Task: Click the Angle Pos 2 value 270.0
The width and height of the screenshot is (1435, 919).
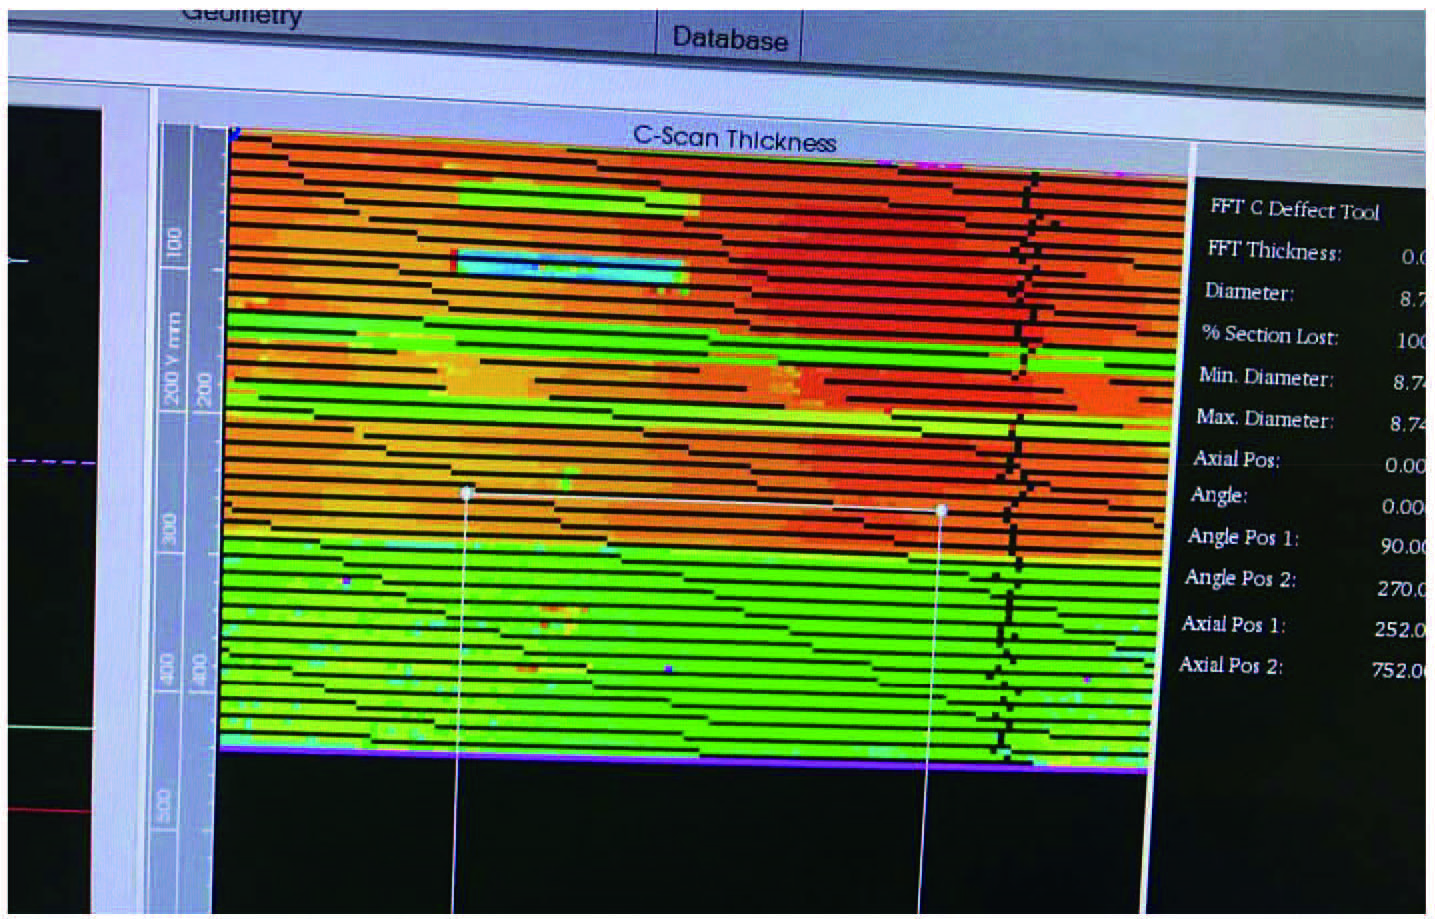Action: point(1401,588)
